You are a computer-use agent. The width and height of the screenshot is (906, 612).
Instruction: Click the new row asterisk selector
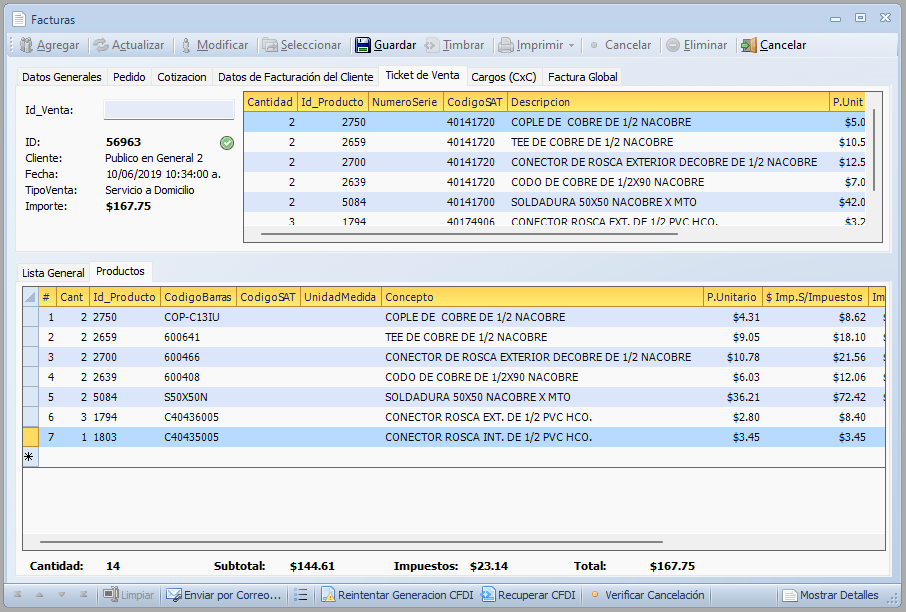tap(29, 457)
